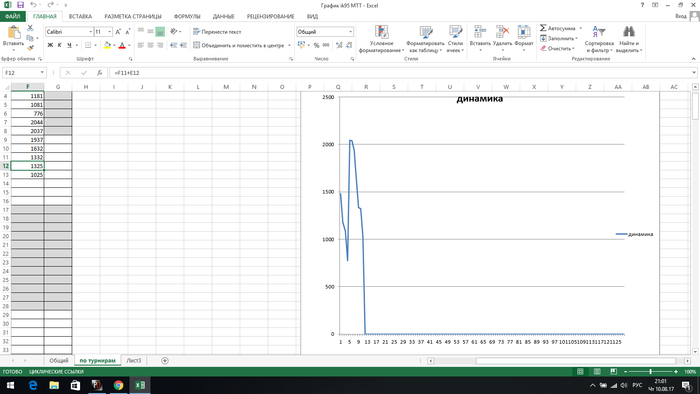This screenshot has width=700, height=394.
Task: Click the Comma Style (000) icon
Action: pos(326,45)
